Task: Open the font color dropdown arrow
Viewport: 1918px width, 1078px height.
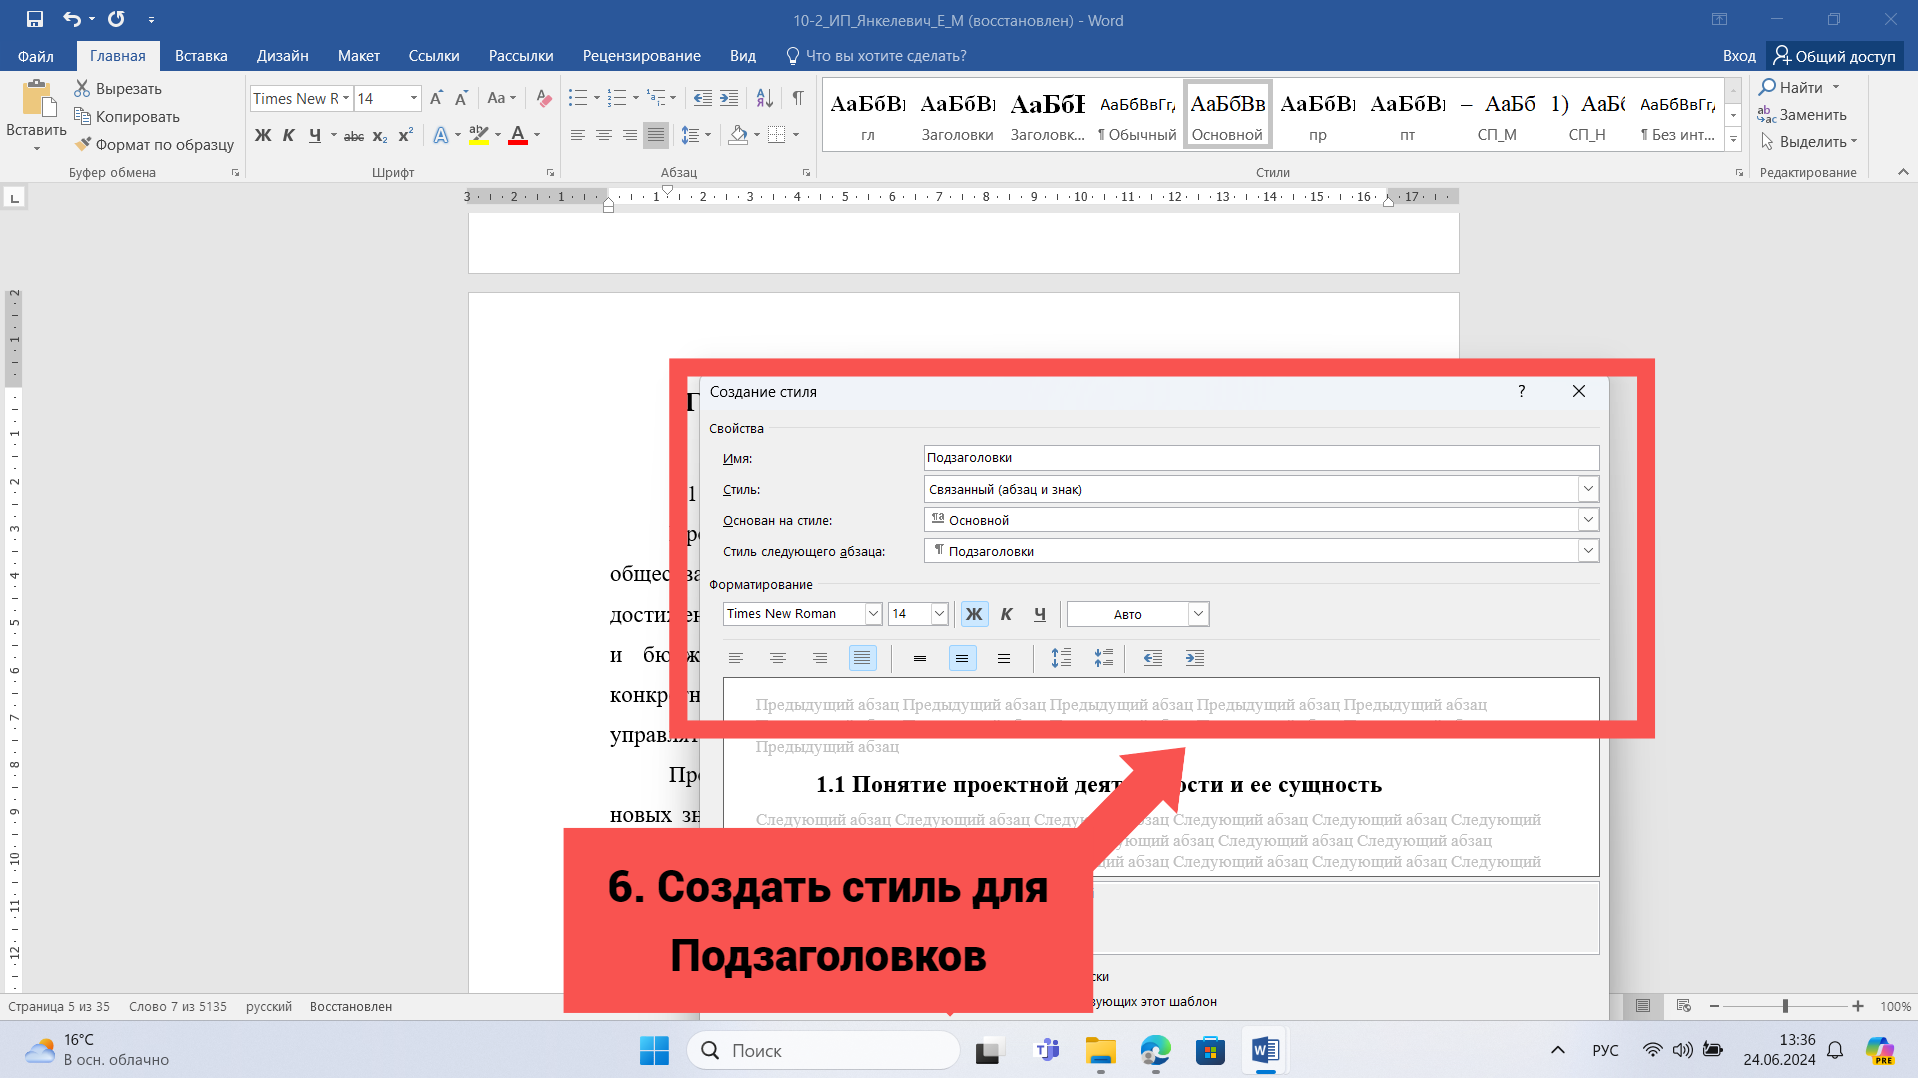Action: [537, 135]
